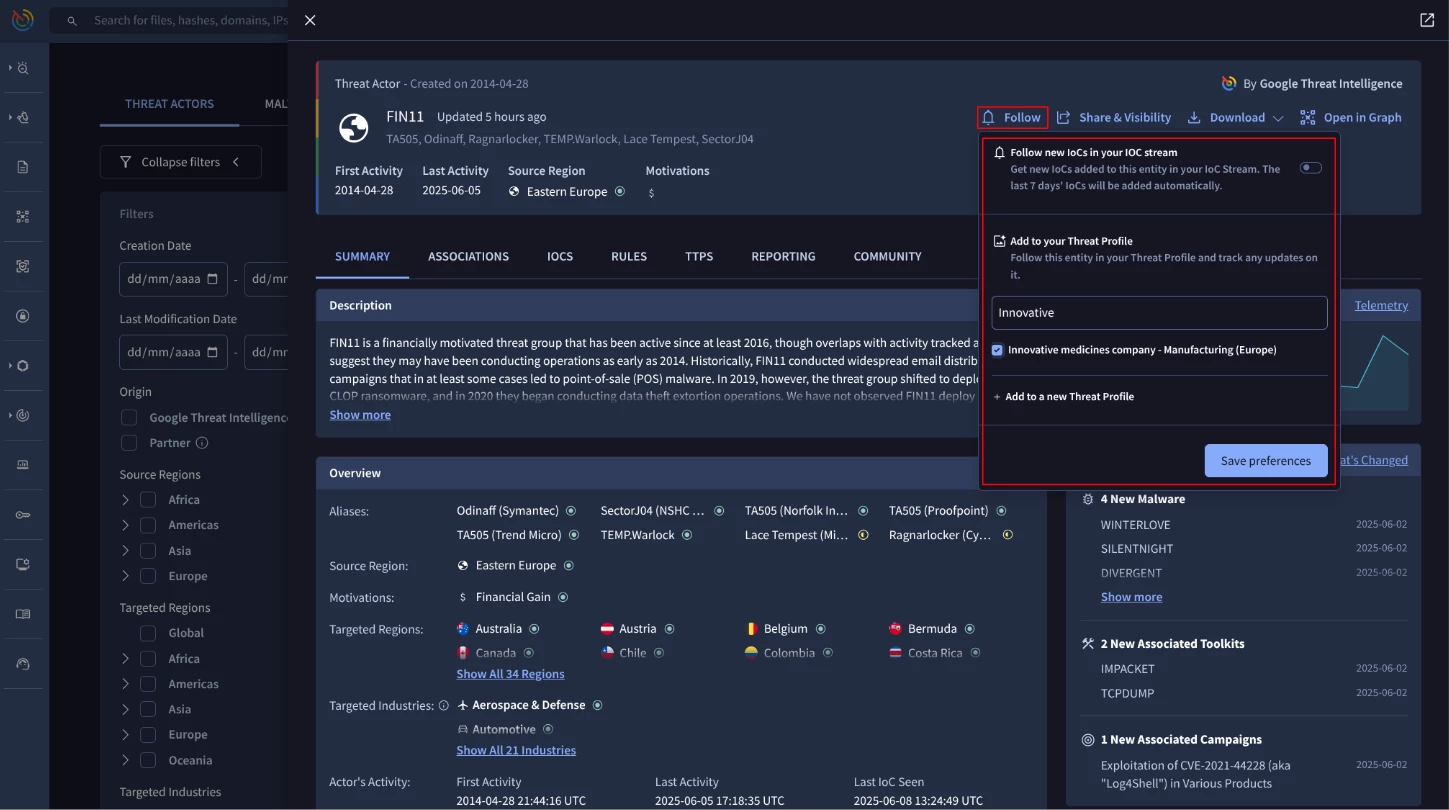Click the hexagon icon in left sidebar
Screen dimensions: 1449x810
click(x=23, y=366)
